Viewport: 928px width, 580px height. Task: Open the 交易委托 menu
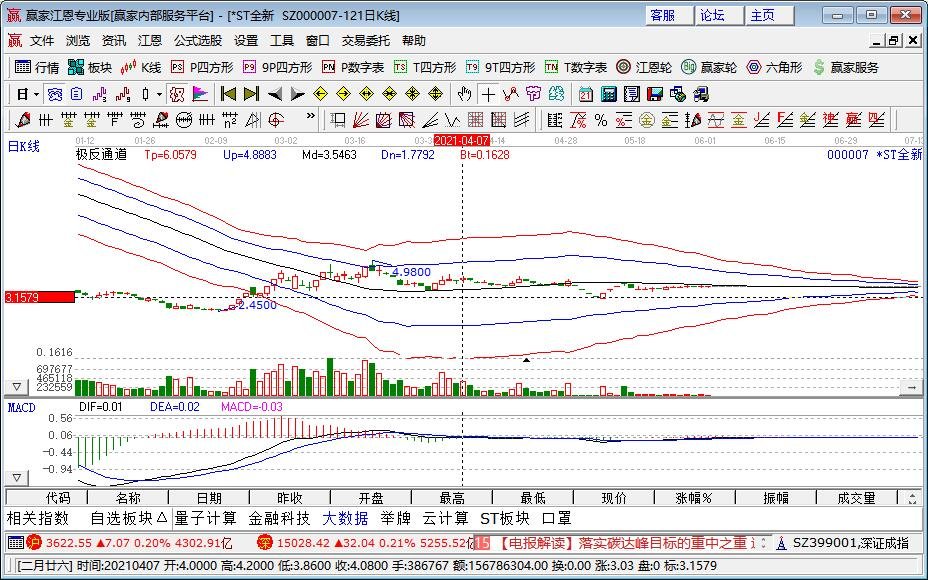[365, 41]
